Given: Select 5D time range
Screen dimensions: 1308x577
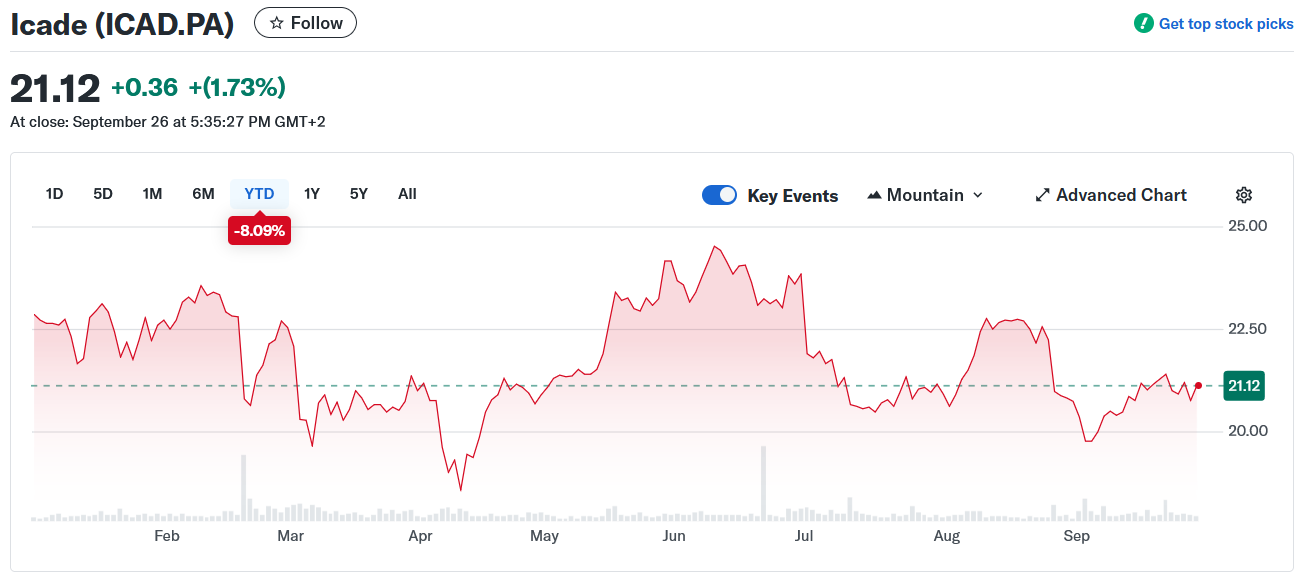Looking at the screenshot, I should point(103,194).
